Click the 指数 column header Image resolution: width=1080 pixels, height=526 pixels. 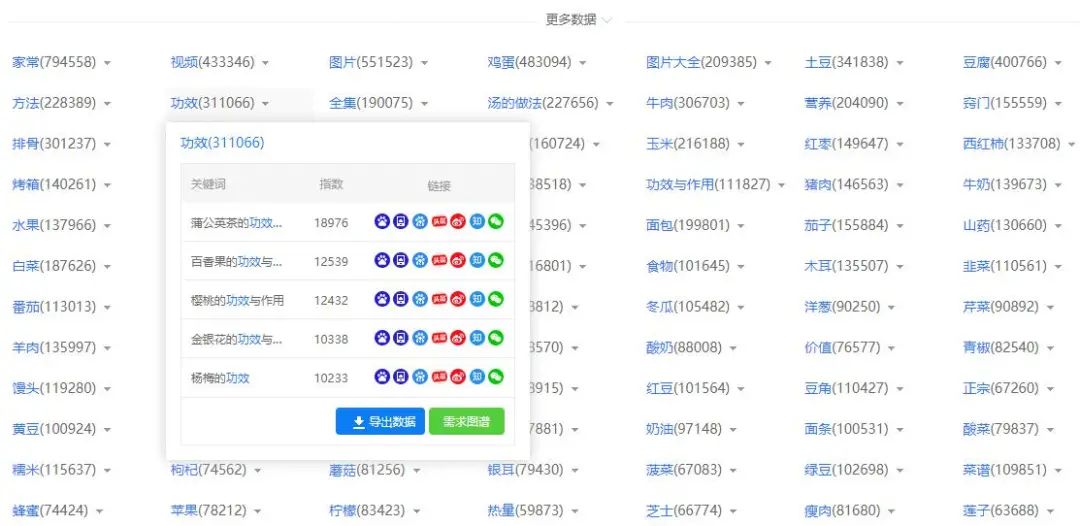[x=331, y=184]
